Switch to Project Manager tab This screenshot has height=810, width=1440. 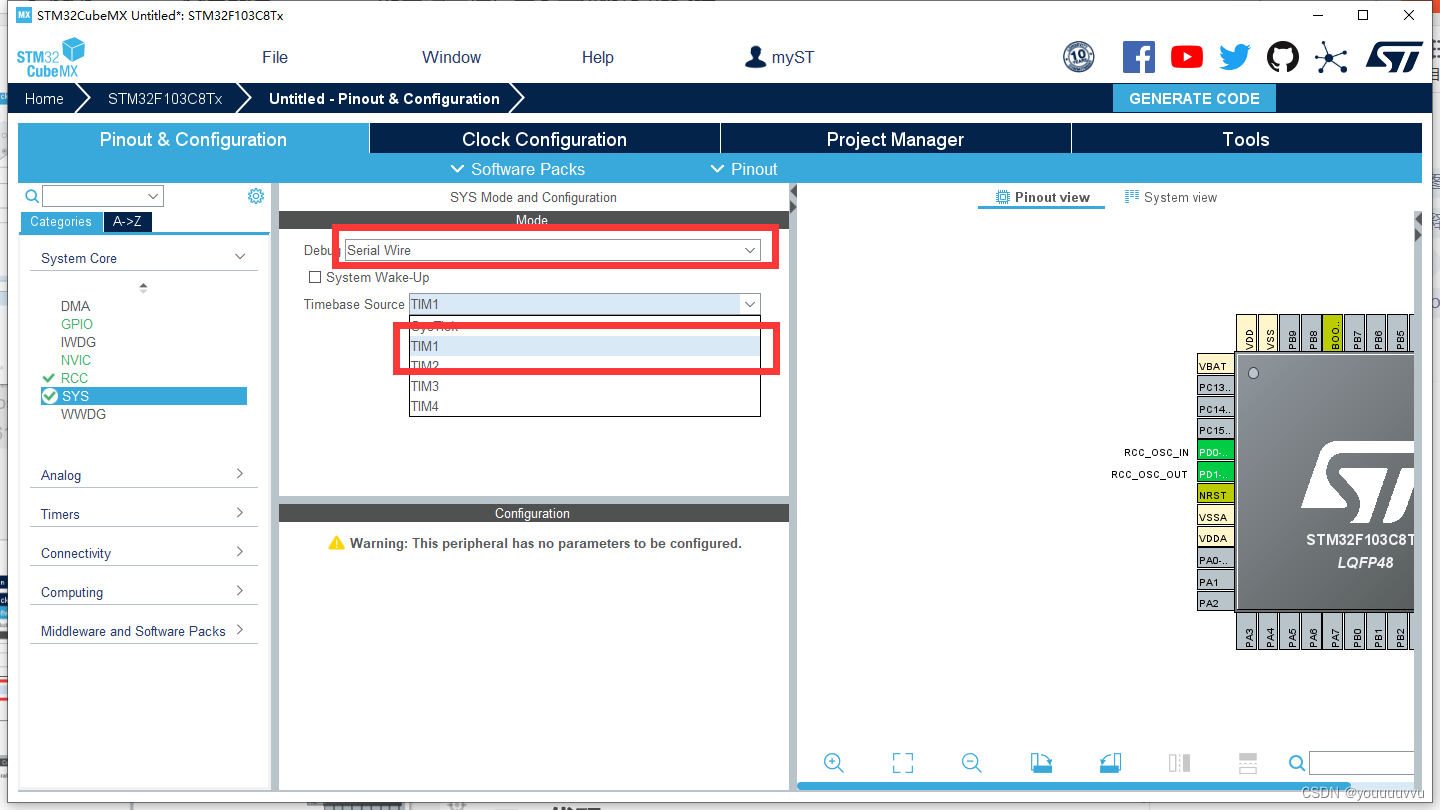(895, 139)
